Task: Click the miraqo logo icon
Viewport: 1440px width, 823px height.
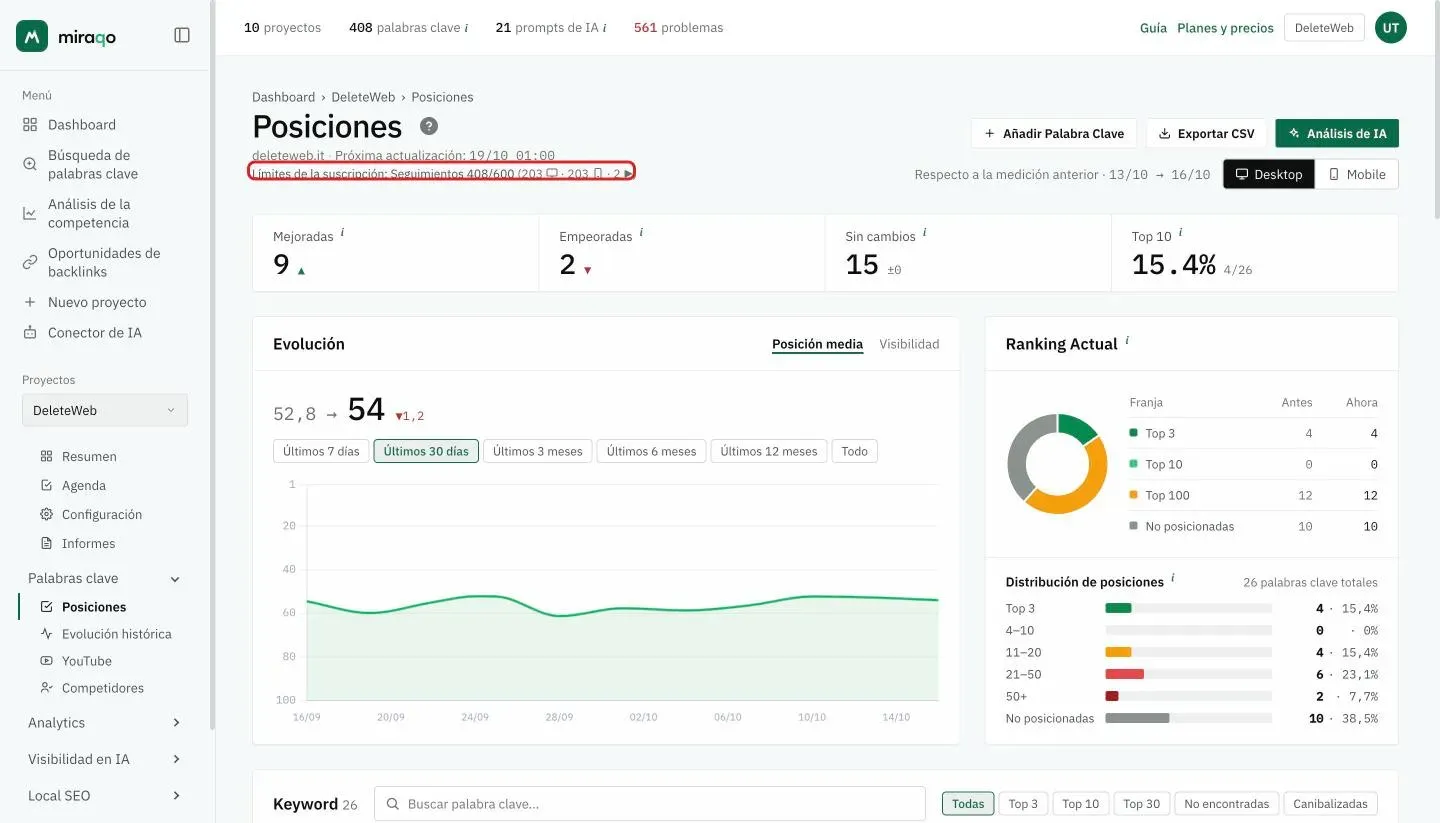Action: 32,36
